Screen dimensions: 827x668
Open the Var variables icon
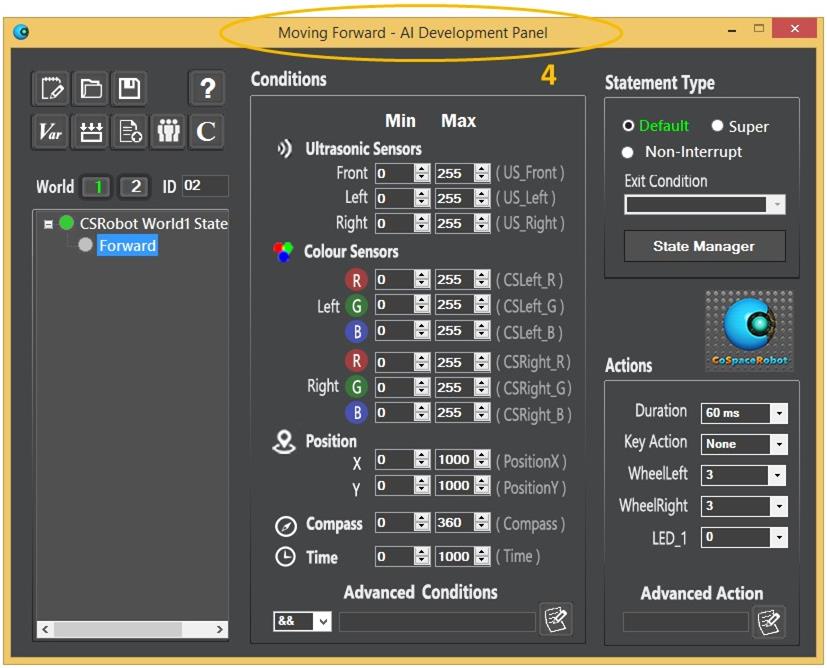(x=50, y=132)
